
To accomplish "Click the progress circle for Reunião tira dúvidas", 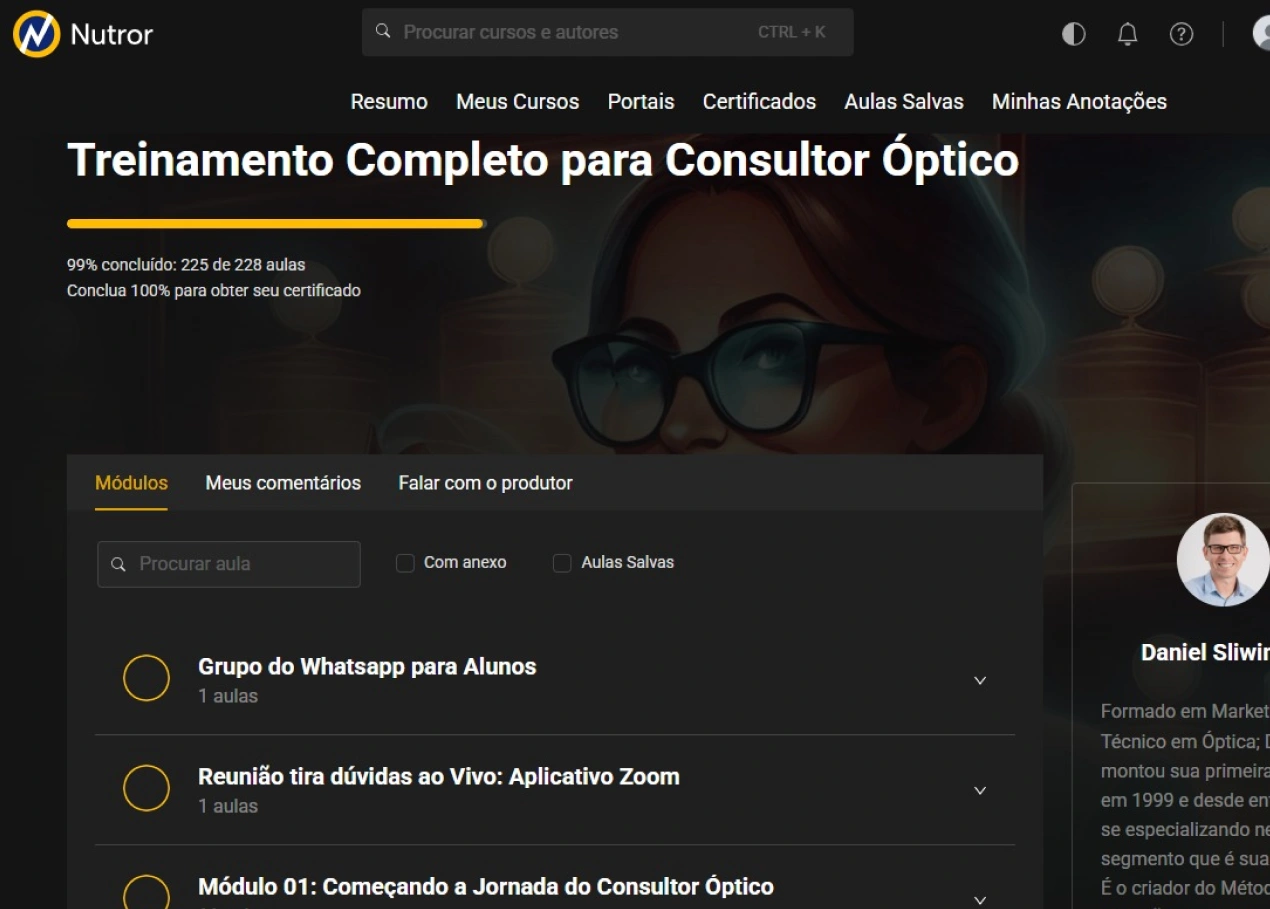I will click(146, 789).
